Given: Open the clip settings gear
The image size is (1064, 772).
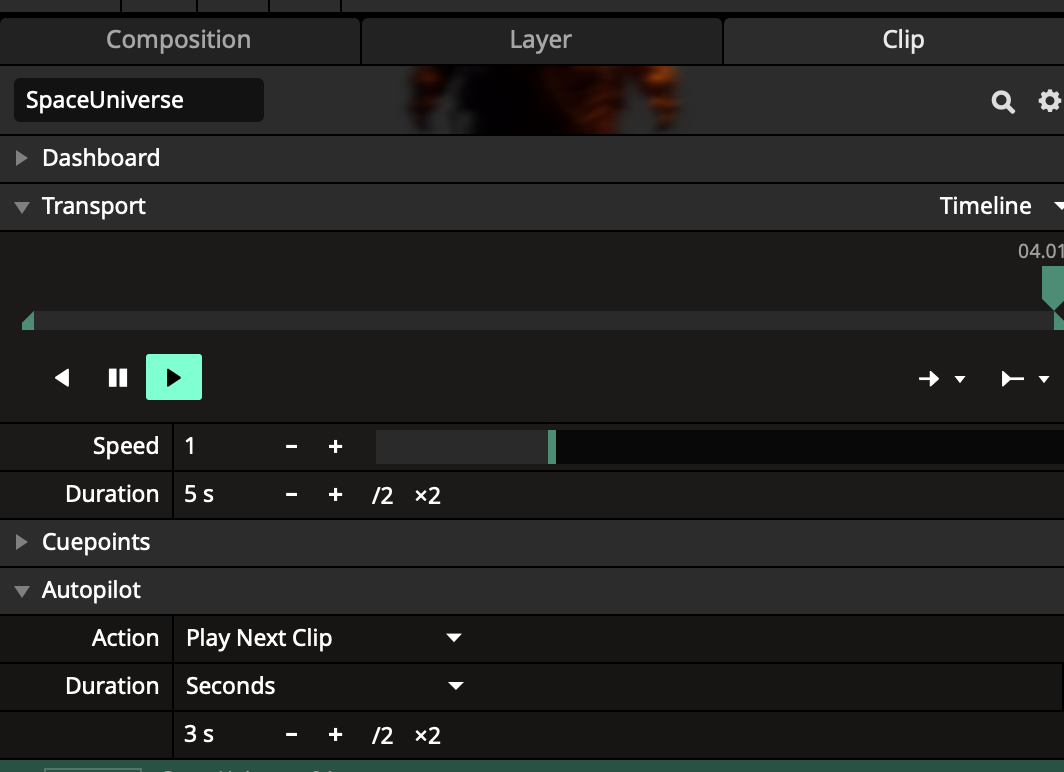Looking at the screenshot, I should pos(1049,101).
